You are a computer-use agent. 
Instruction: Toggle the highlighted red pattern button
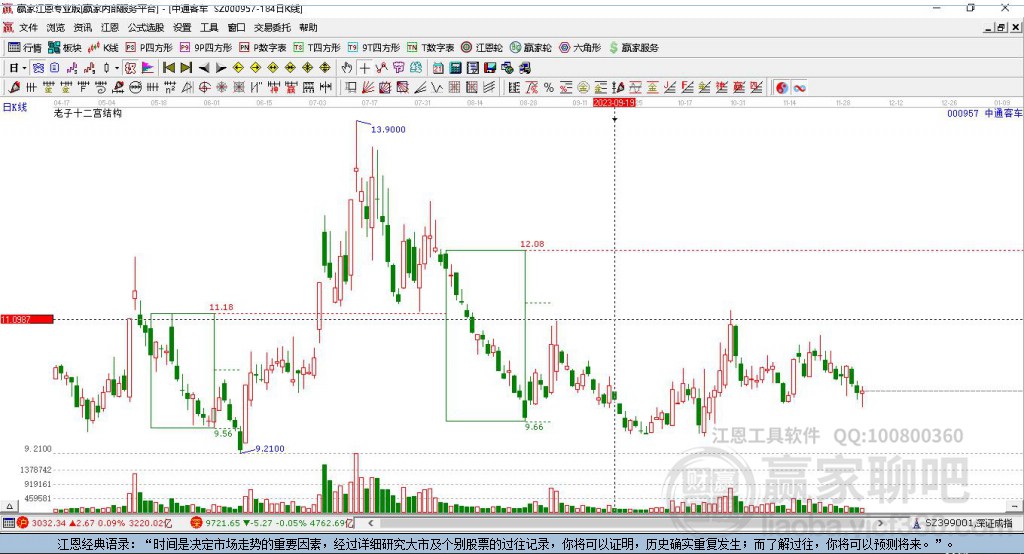130,68
